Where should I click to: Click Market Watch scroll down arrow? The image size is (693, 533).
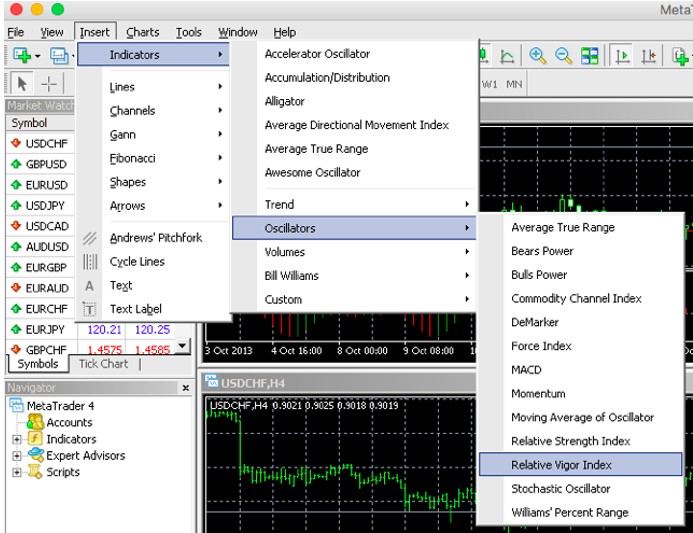tap(183, 345)
